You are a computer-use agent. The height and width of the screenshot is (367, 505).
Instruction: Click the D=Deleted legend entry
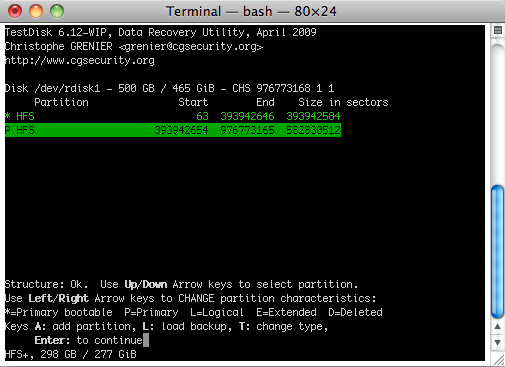click(355, 312)
